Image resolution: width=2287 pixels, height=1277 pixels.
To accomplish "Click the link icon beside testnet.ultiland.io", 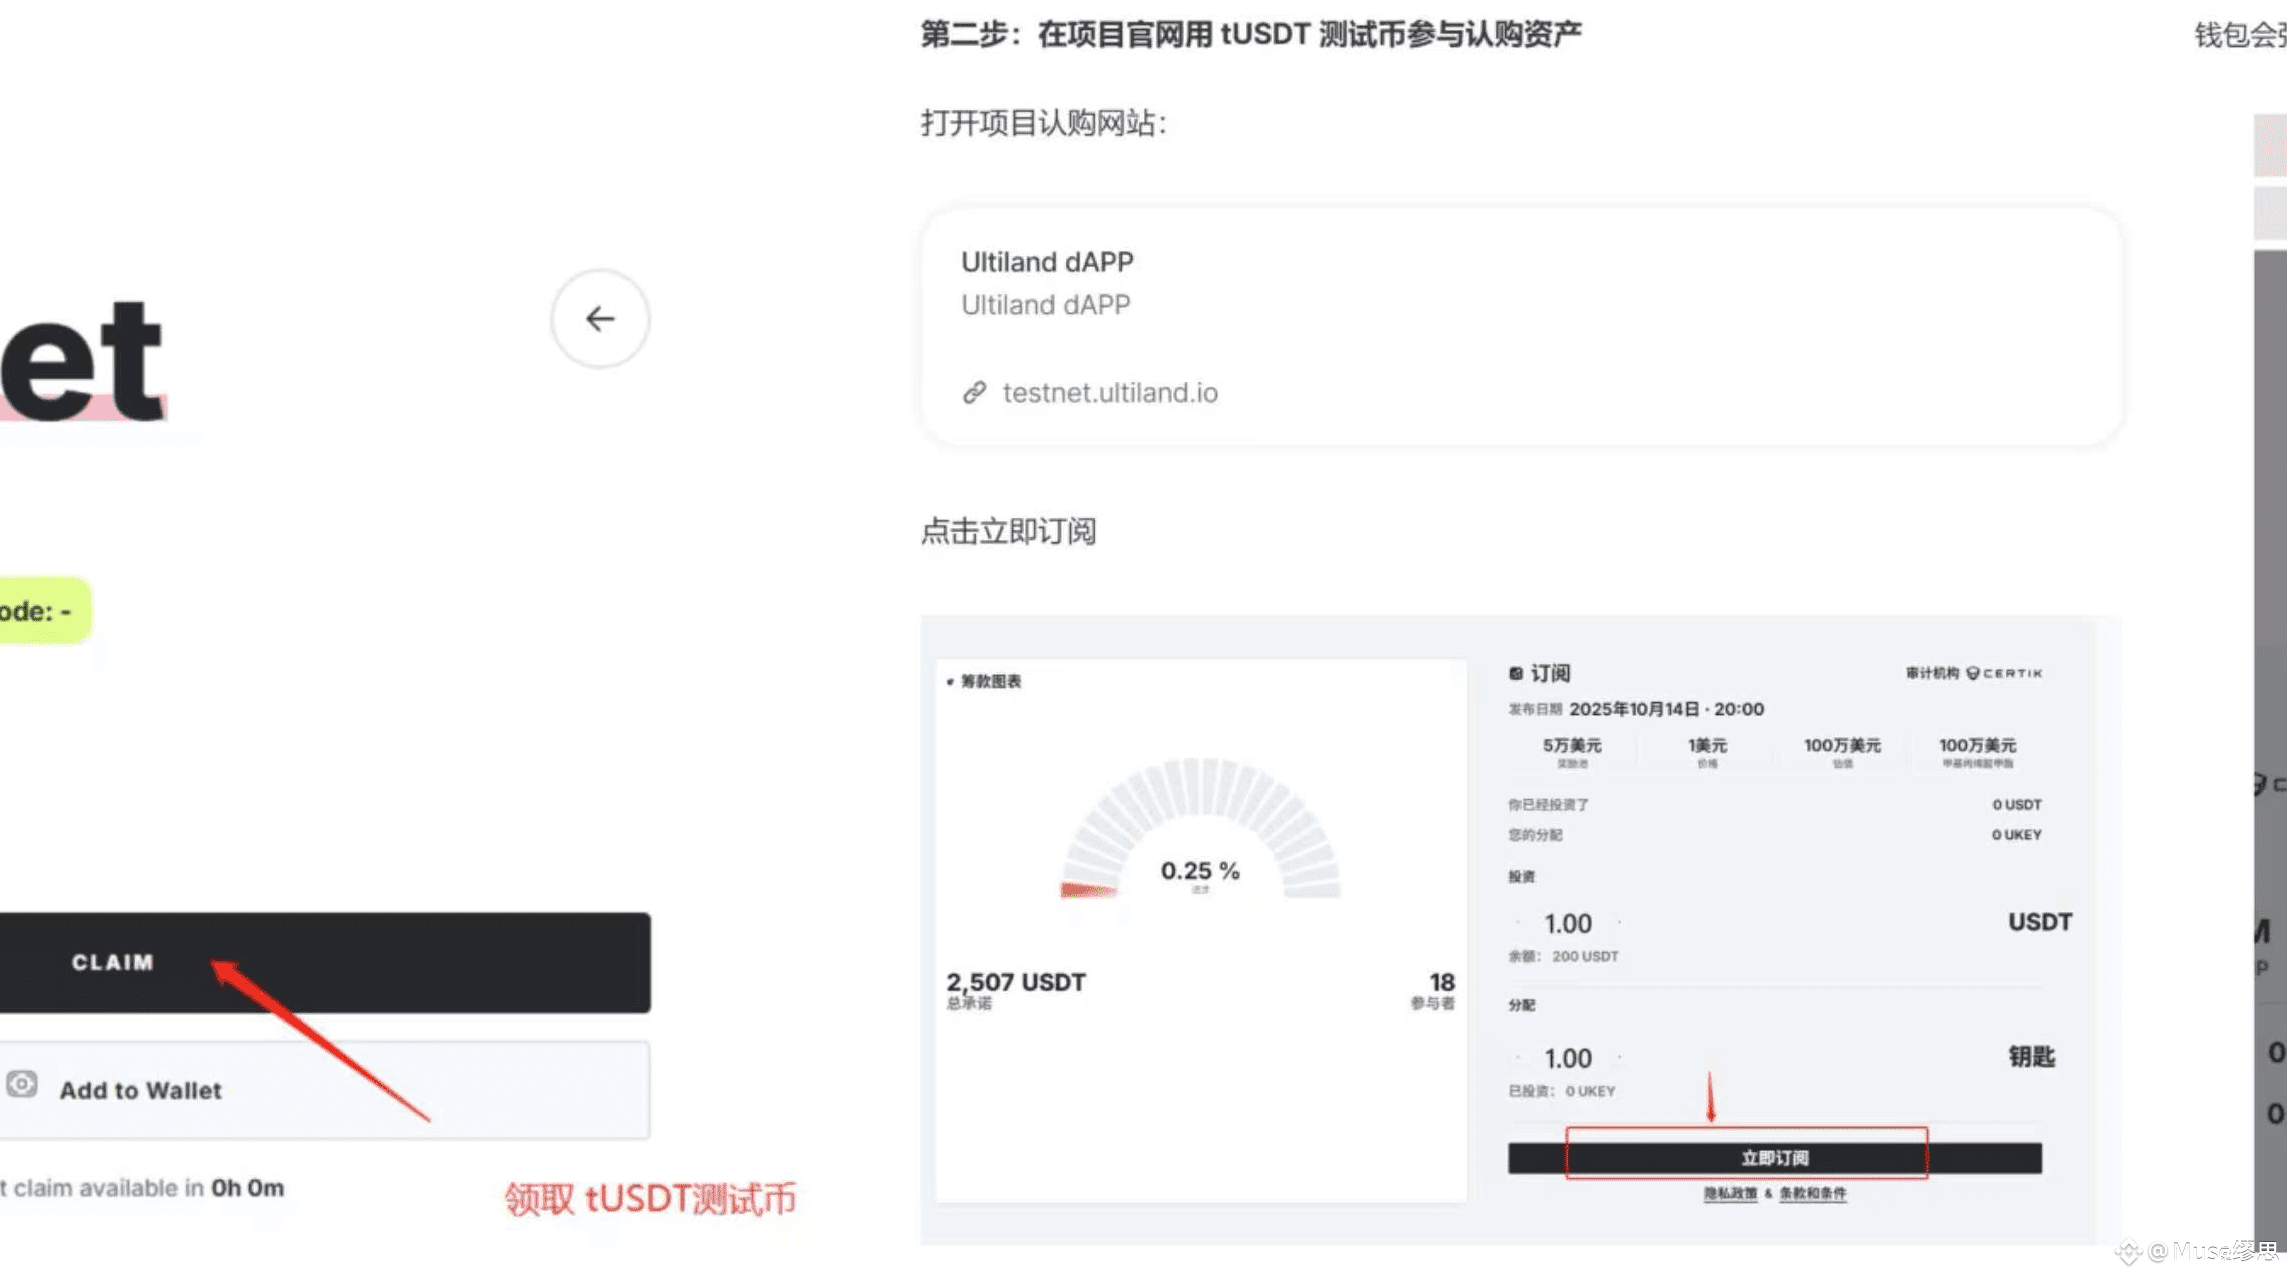I will tap(974, 393).
